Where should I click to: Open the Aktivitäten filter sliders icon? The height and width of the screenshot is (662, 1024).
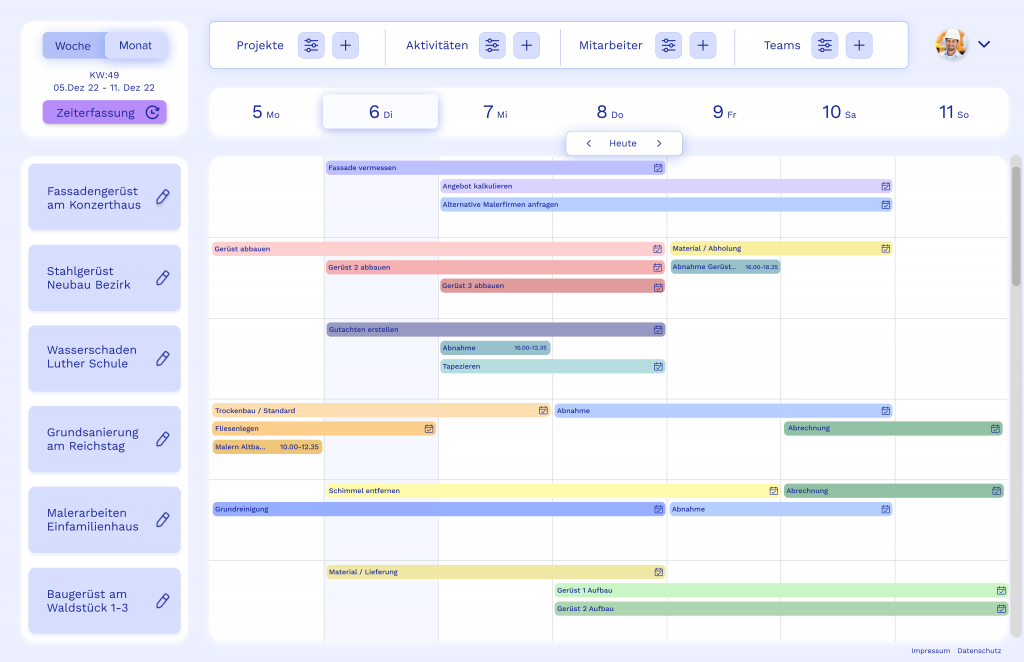492,45
